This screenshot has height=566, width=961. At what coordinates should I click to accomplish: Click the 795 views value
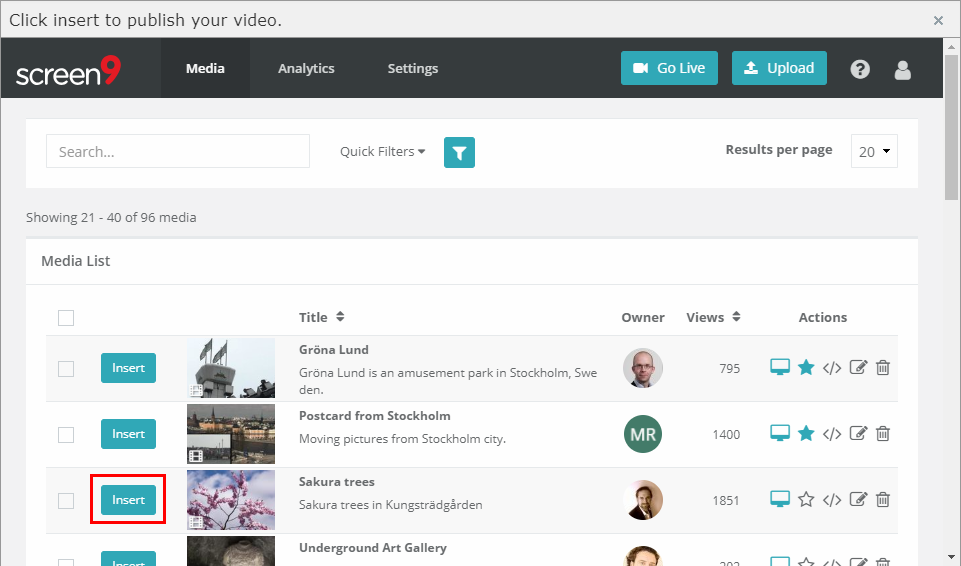coord(729,369)
